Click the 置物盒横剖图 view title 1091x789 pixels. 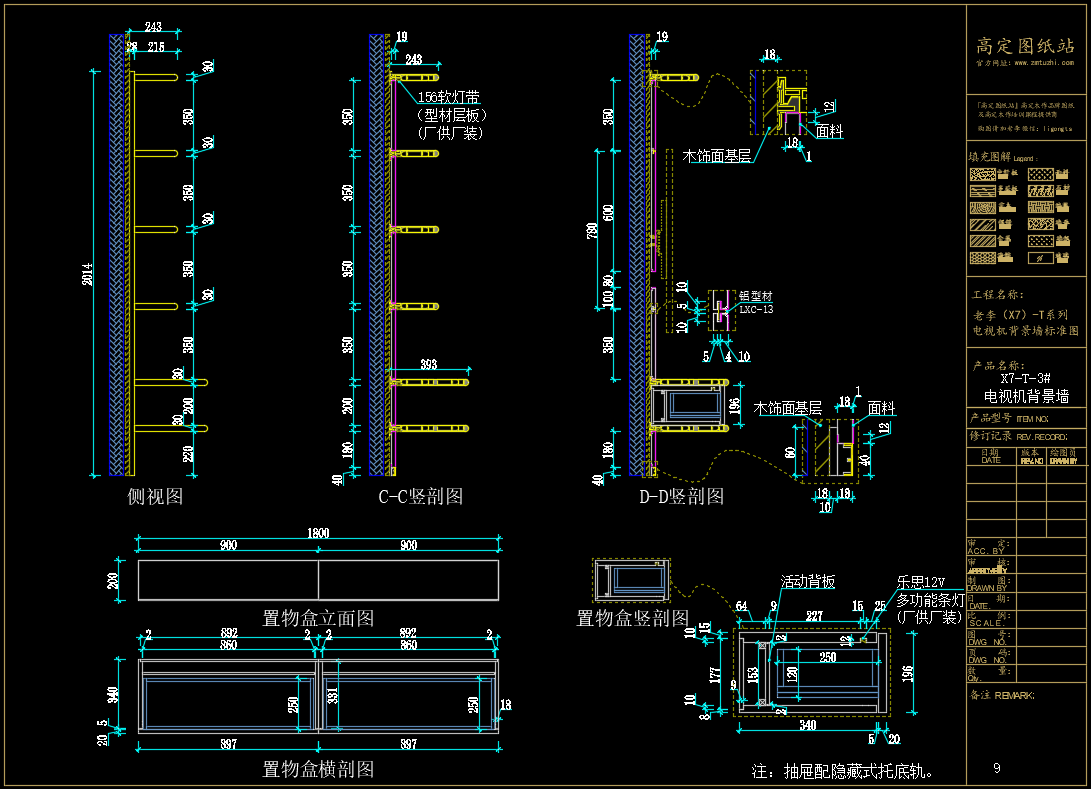[x=318, y=769]
